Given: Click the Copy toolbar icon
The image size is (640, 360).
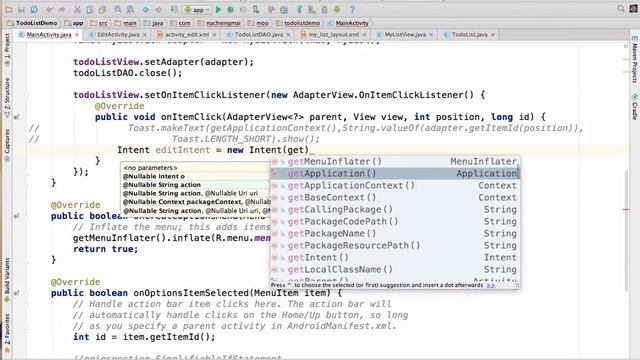Looking at the screenshot, I should pyautogui.click(x=89, y=9).
